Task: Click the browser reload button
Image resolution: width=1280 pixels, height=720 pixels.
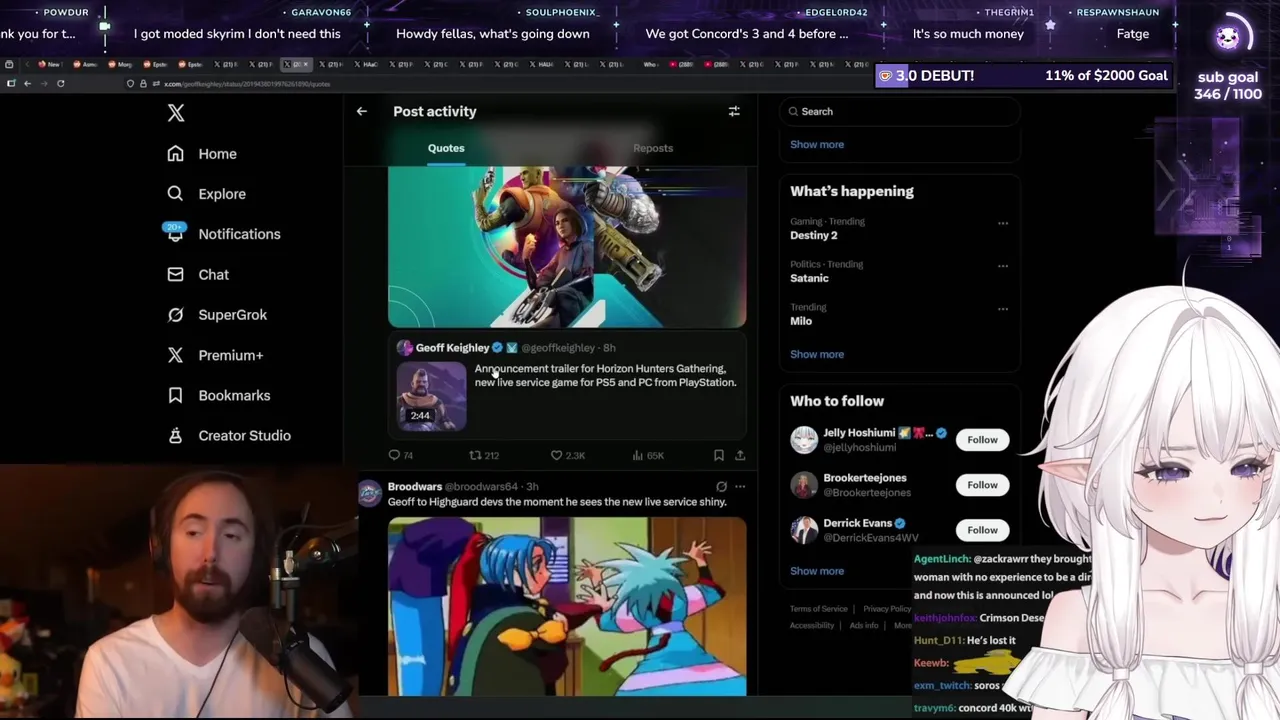Action: 61,84
